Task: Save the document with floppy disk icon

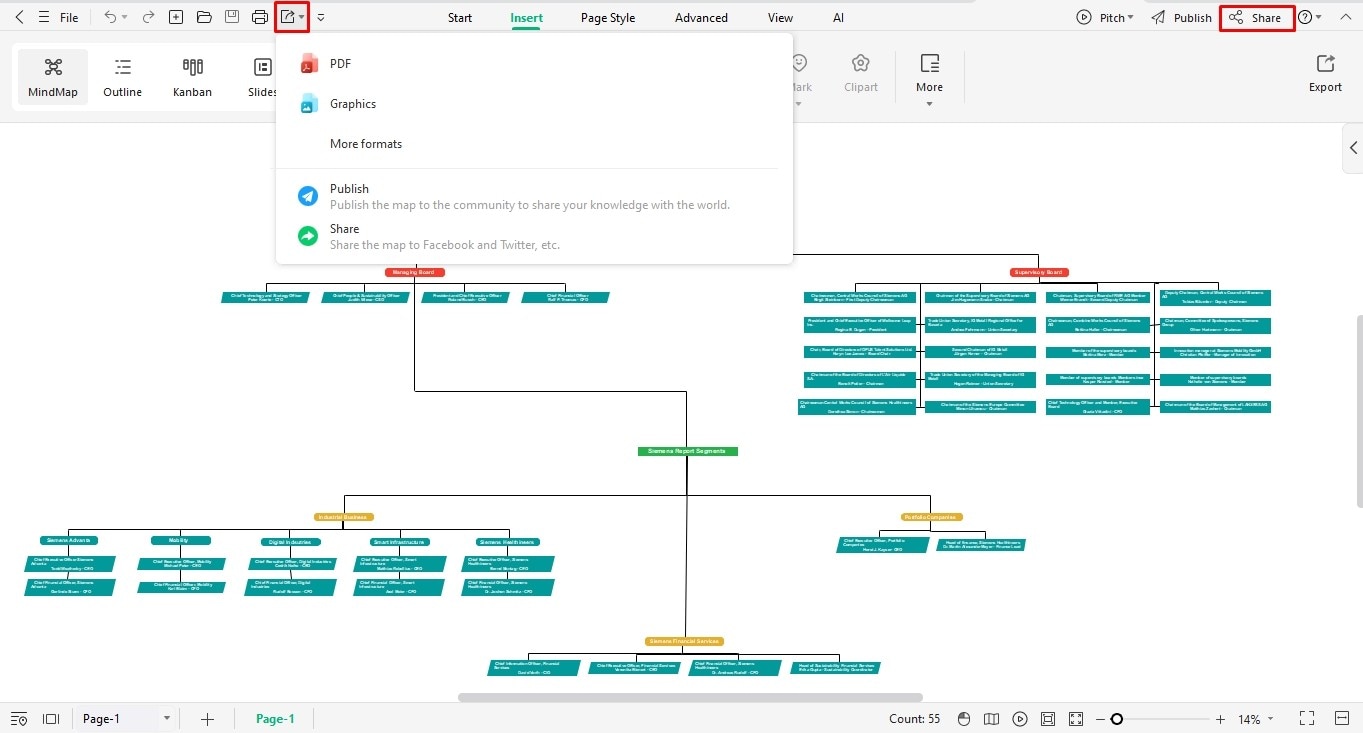Action: pos(232,17)
